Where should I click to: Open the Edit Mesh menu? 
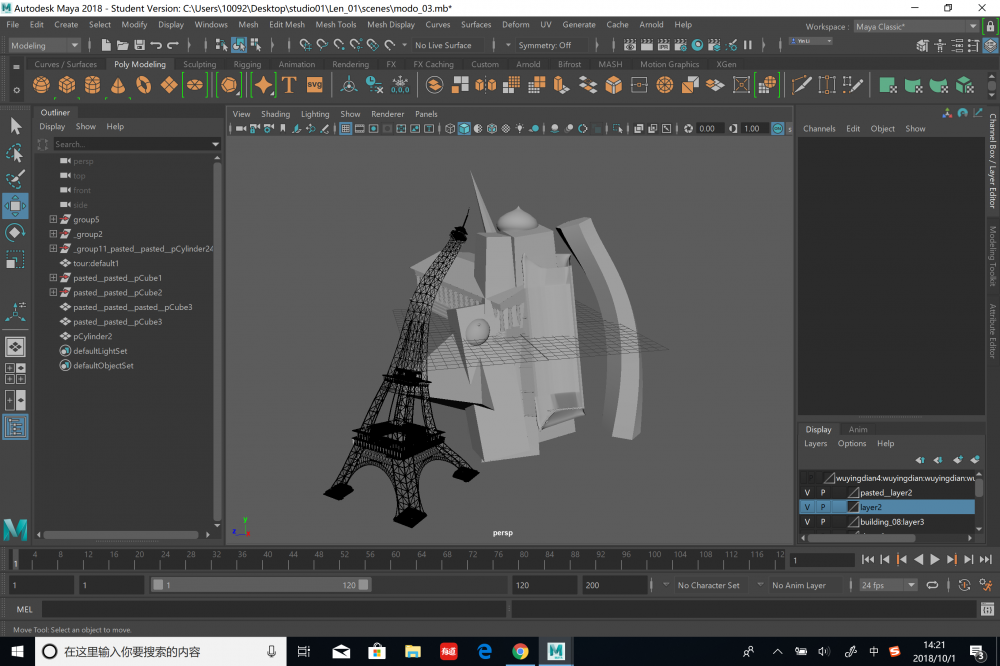(x=287, y=24)
